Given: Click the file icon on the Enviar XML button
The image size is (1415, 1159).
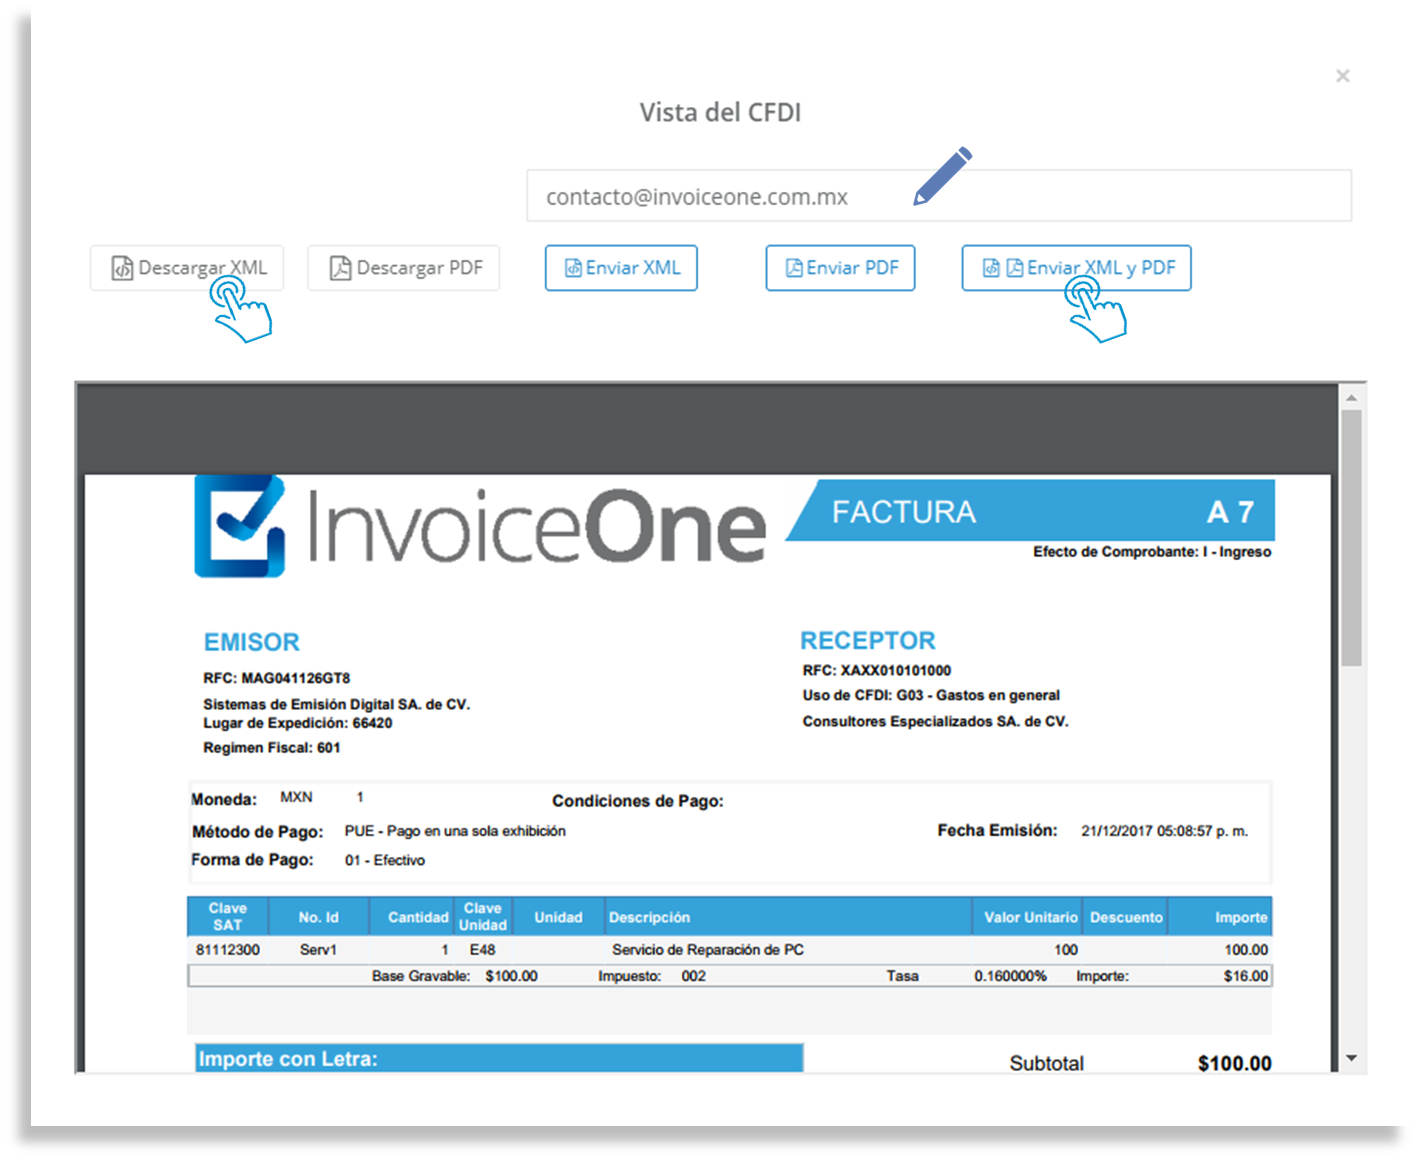Looking at the screenshot, I should (573, 268).
